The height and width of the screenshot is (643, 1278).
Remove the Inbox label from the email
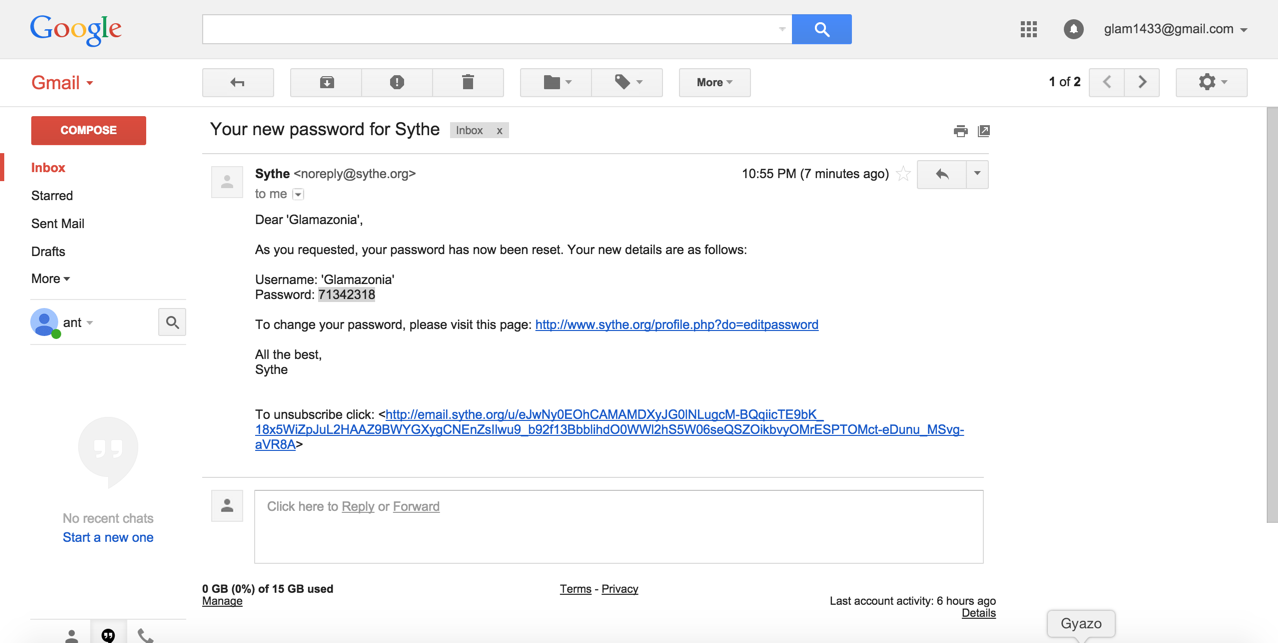499,131
